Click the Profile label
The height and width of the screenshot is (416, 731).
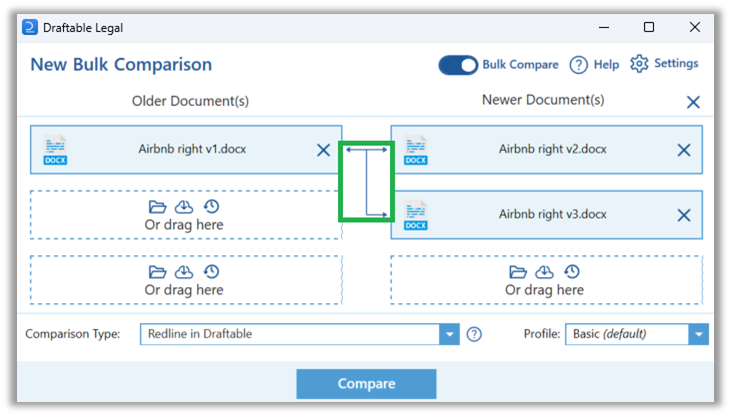(x=542, y=334)
